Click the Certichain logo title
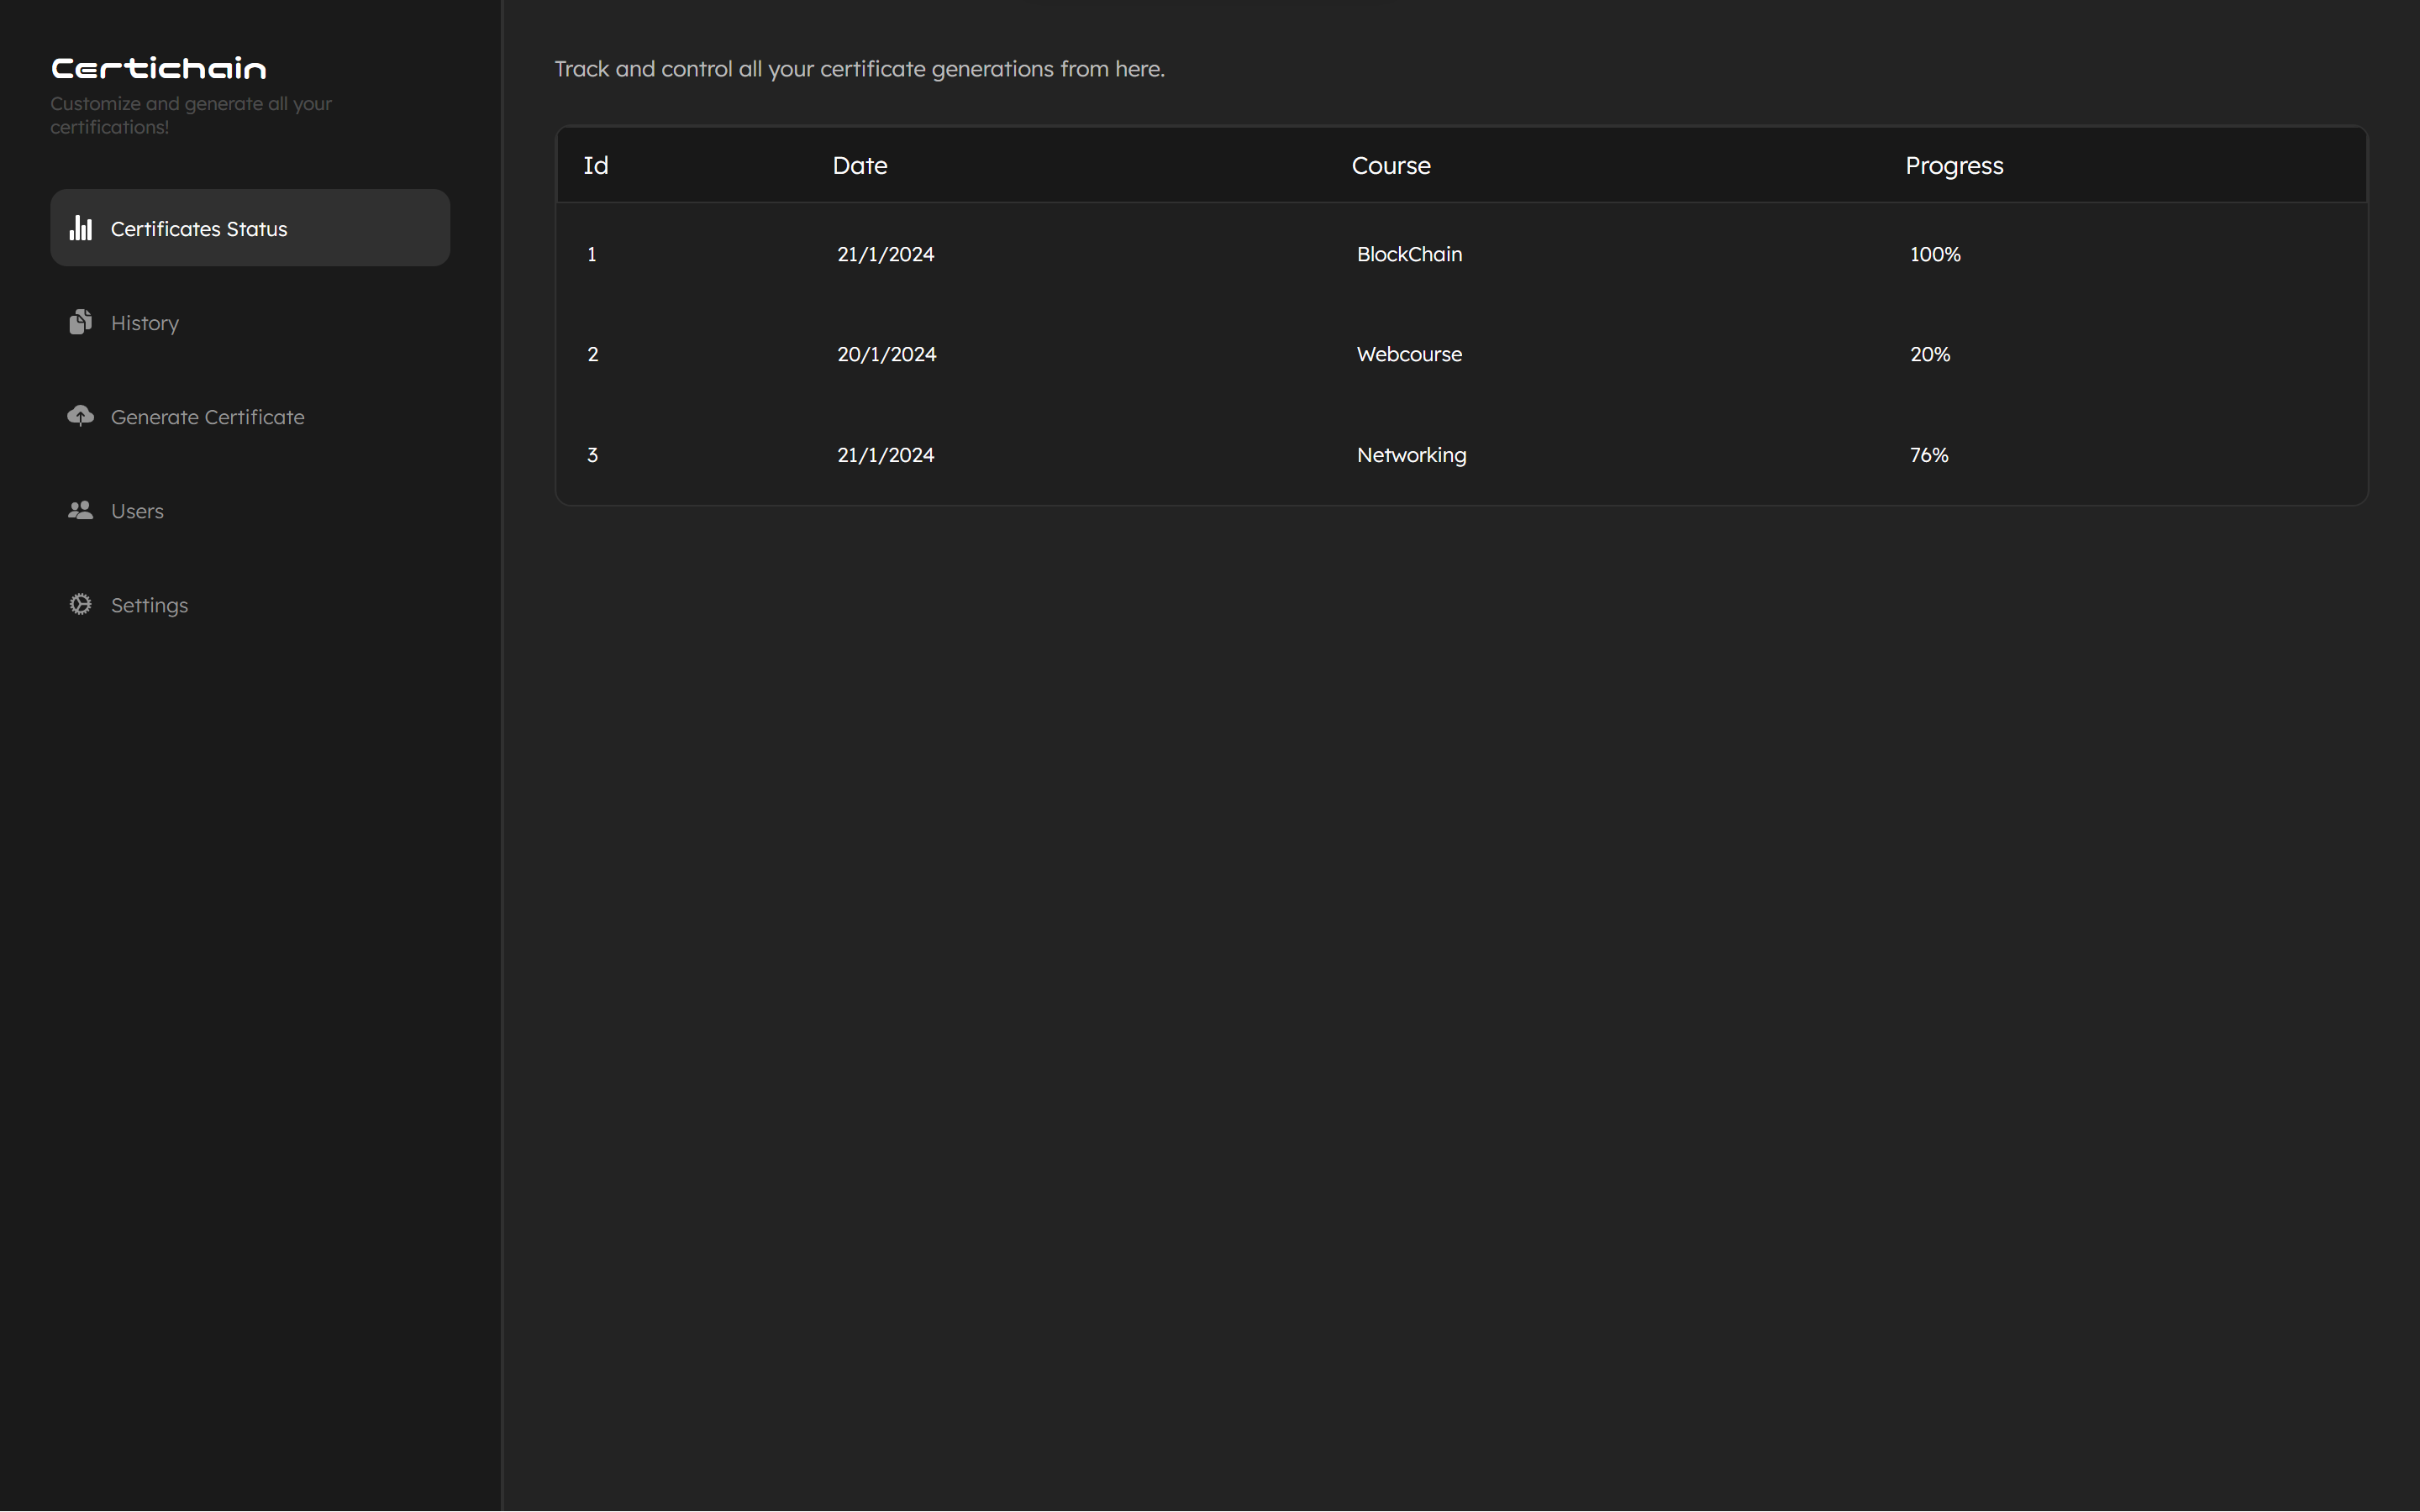The height and width of the screenshot is (1512, 2420). [159, 68]
